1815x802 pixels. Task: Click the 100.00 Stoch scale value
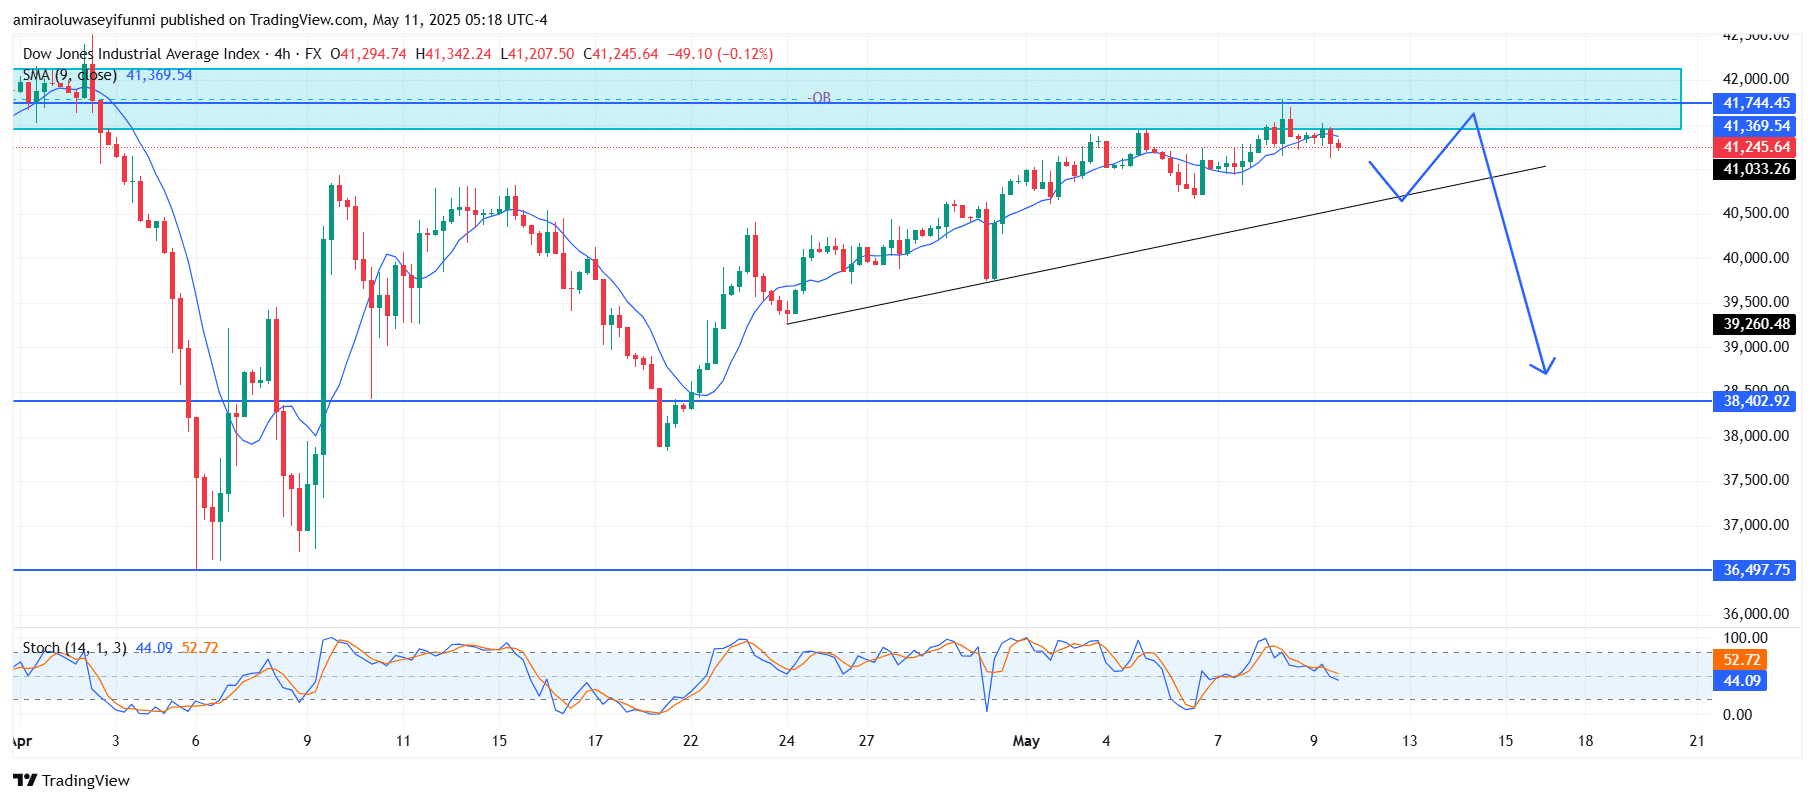(1745, 638)
